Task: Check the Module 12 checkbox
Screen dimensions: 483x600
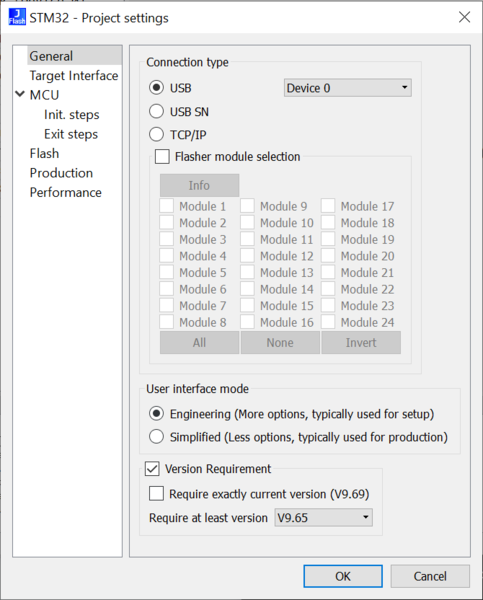Action: tap(247, 256)
